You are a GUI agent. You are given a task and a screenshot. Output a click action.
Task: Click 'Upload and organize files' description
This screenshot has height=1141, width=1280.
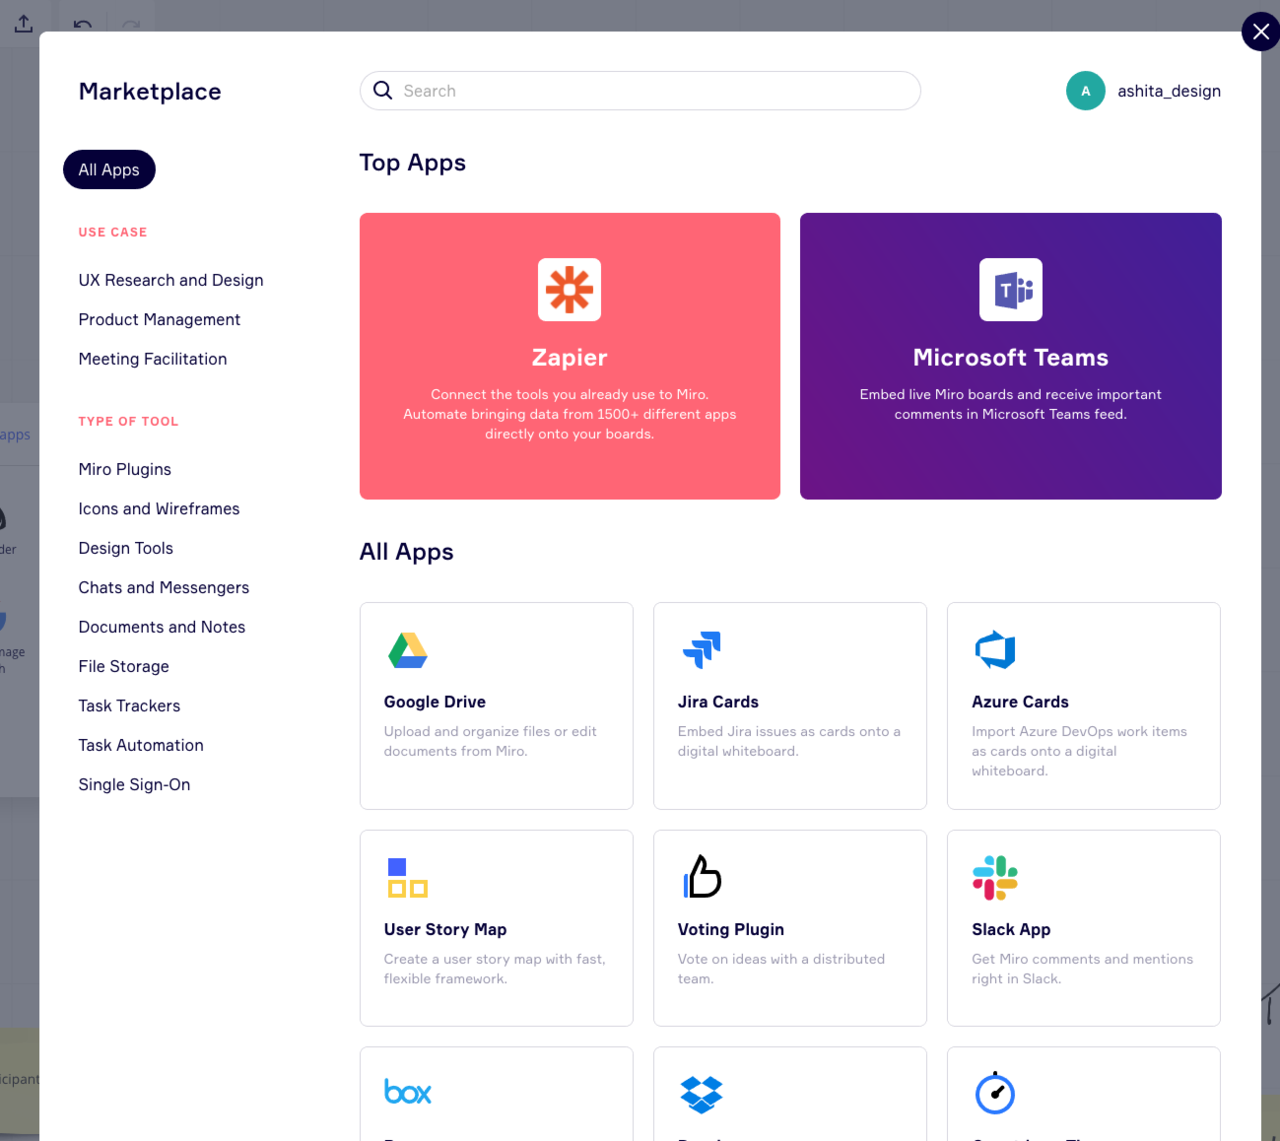tap(490, 741)
